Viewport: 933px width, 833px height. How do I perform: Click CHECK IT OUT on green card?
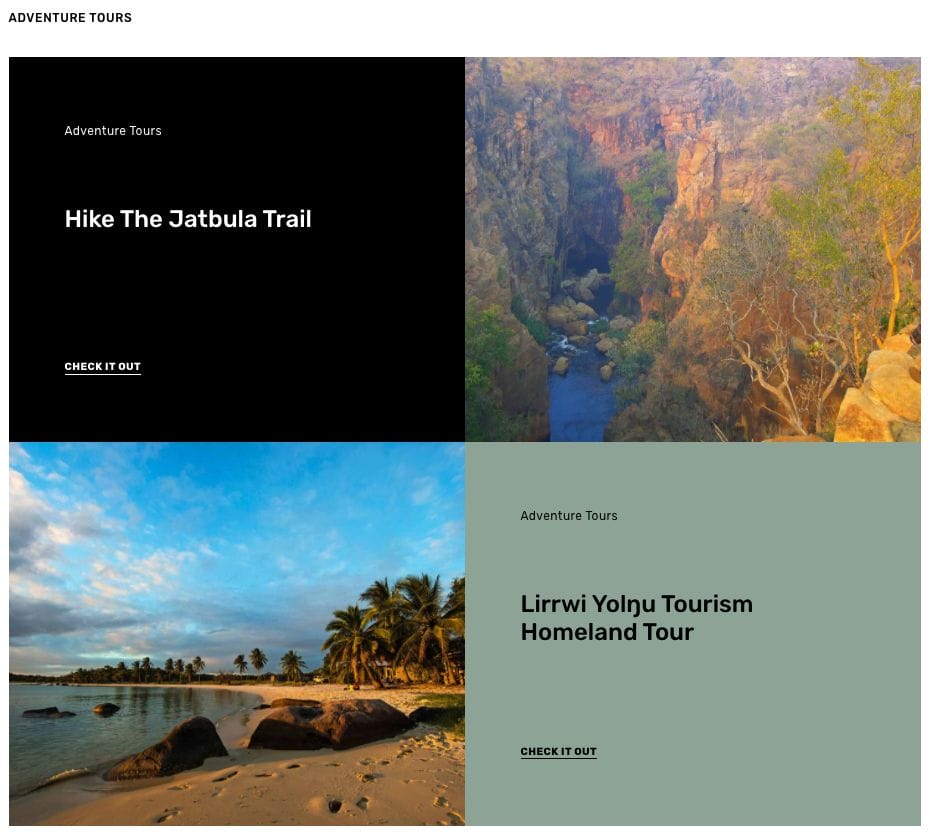click(x=558, y=752)
